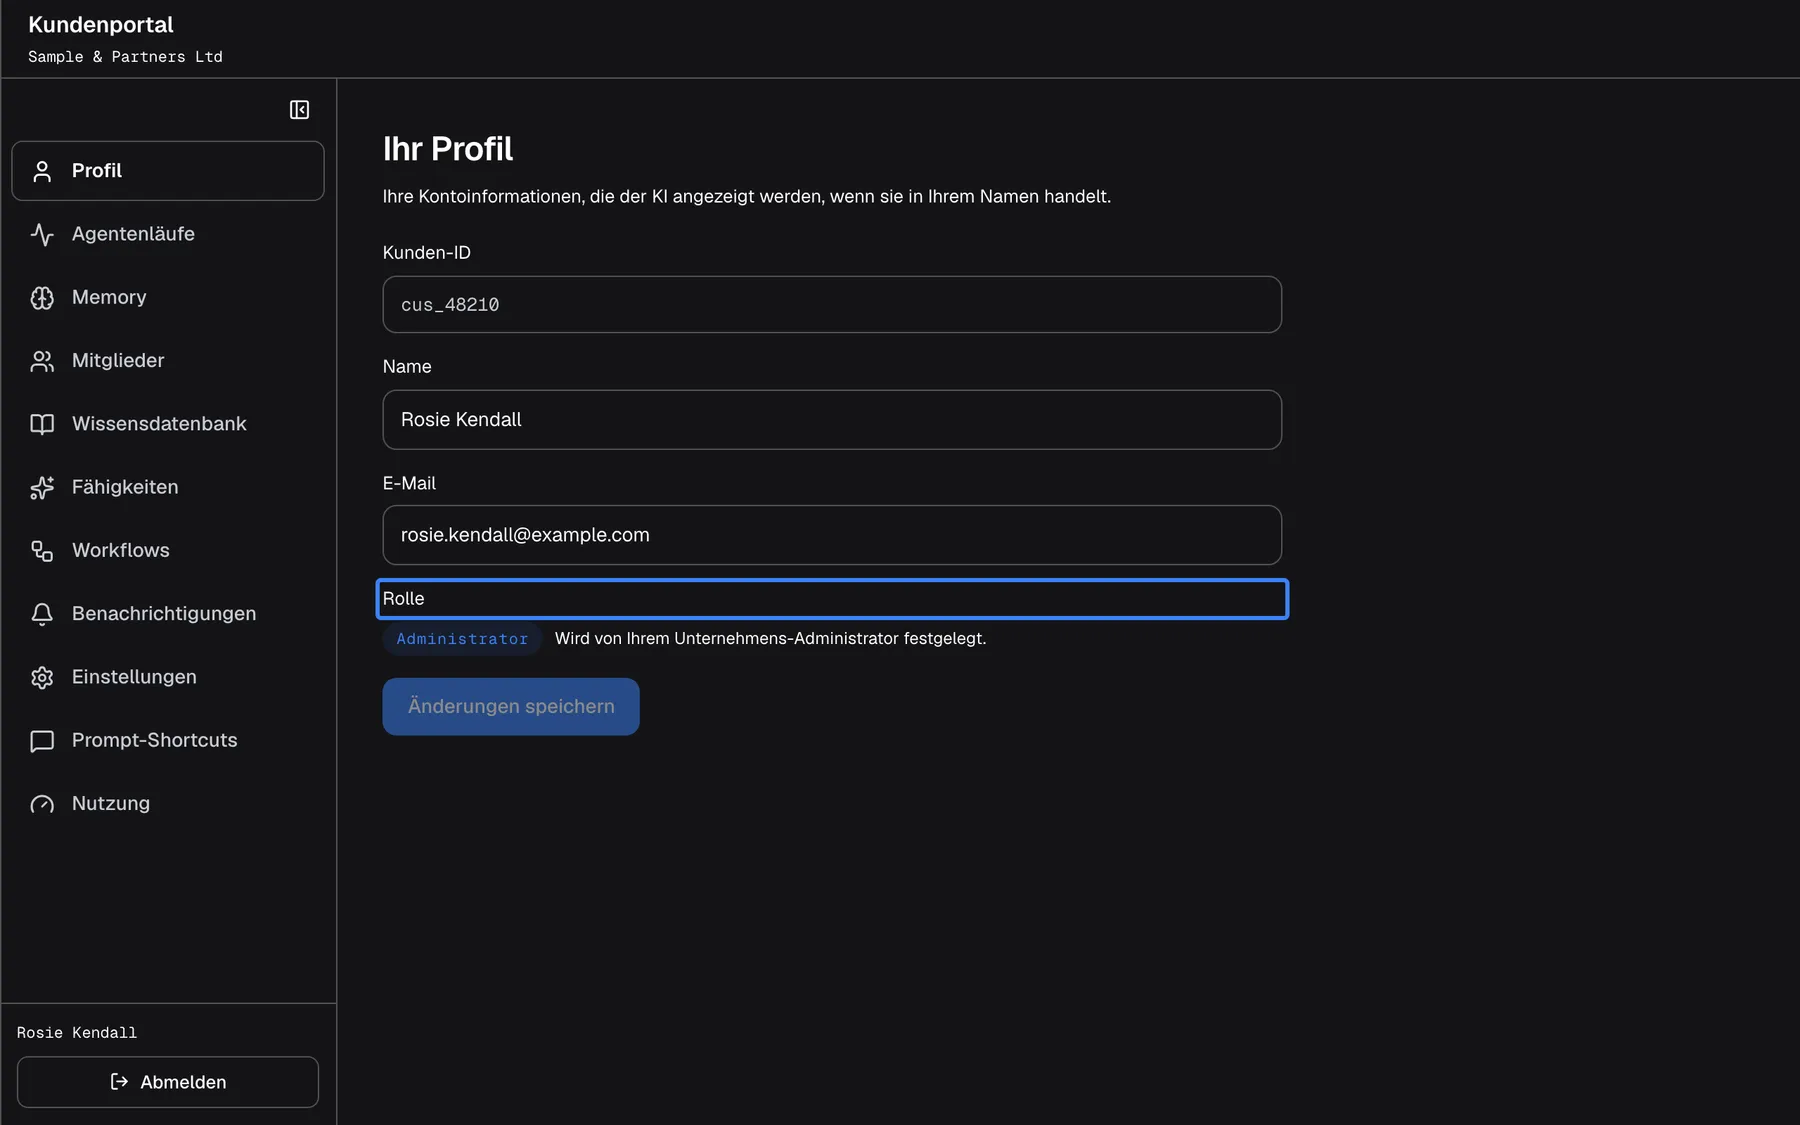Click the Benachrichtigungen bell icon
This screenshot has width=1800, height=1125.
pyautogui.click(x=42, y=614)
